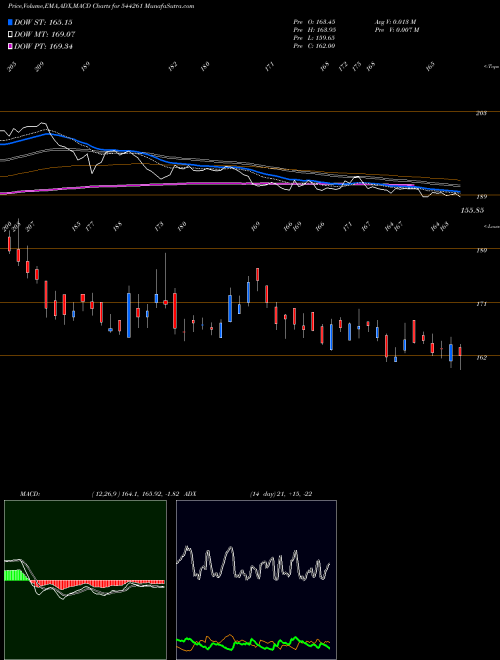Viewport: 500px width, 660px height.
Task: Select the 'DOW ST: 165.15' legend label
Action: (x=43, y=22)
